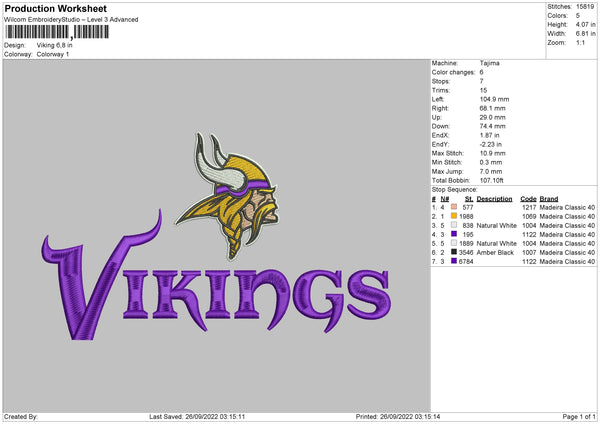
Task: Click the Description column header
Action: (494, 199)
